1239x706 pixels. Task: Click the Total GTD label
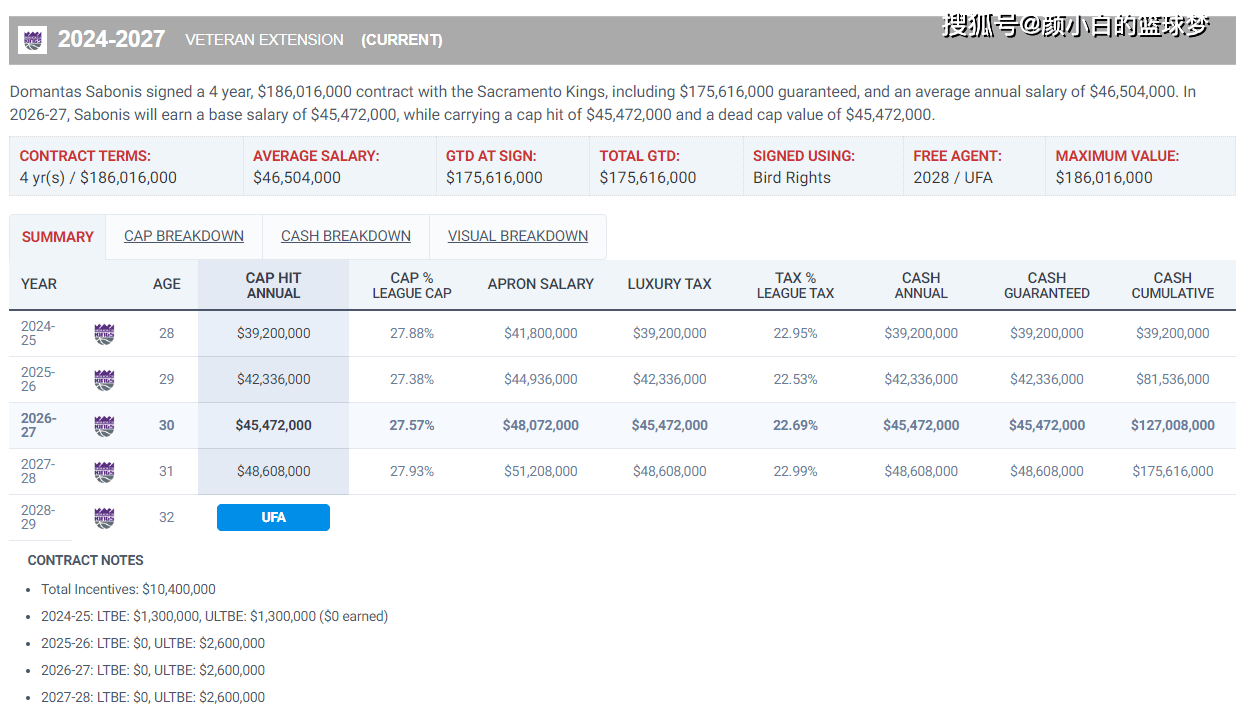click(640, 156)
